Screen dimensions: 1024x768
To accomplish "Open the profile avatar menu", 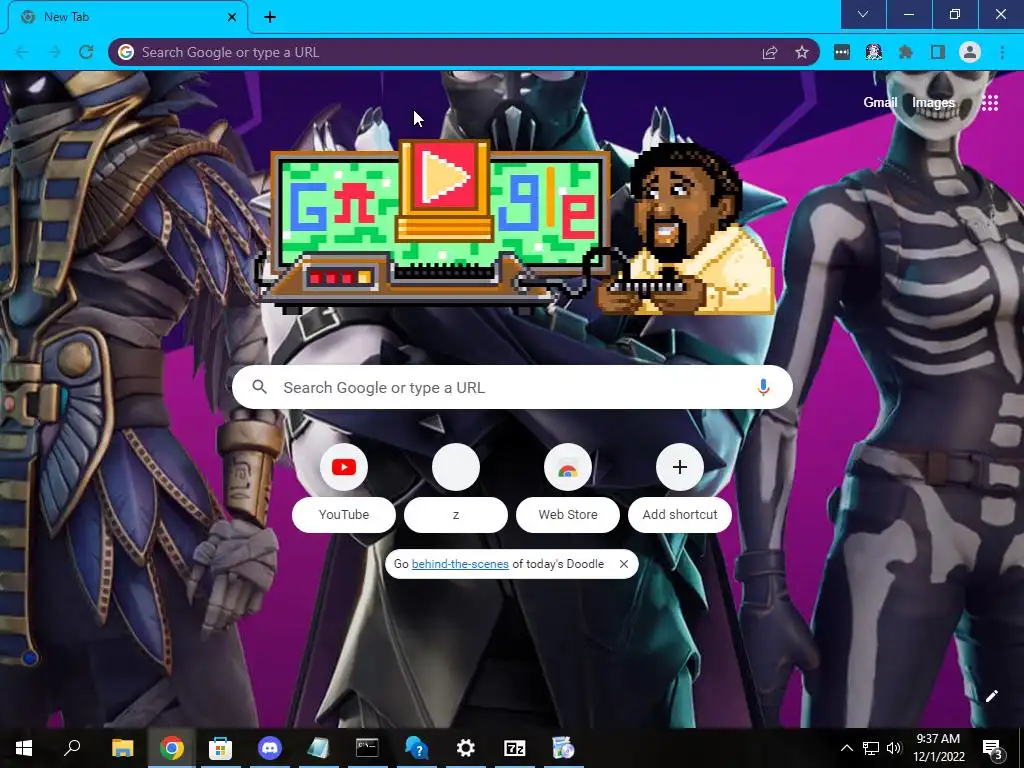I will pyautogui.click(x=970, y=52).
